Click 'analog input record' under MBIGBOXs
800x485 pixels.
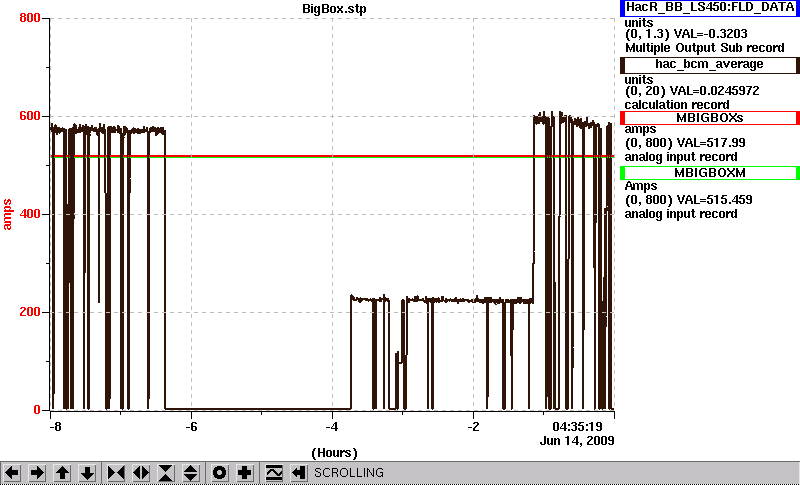[x=681, y=157]
